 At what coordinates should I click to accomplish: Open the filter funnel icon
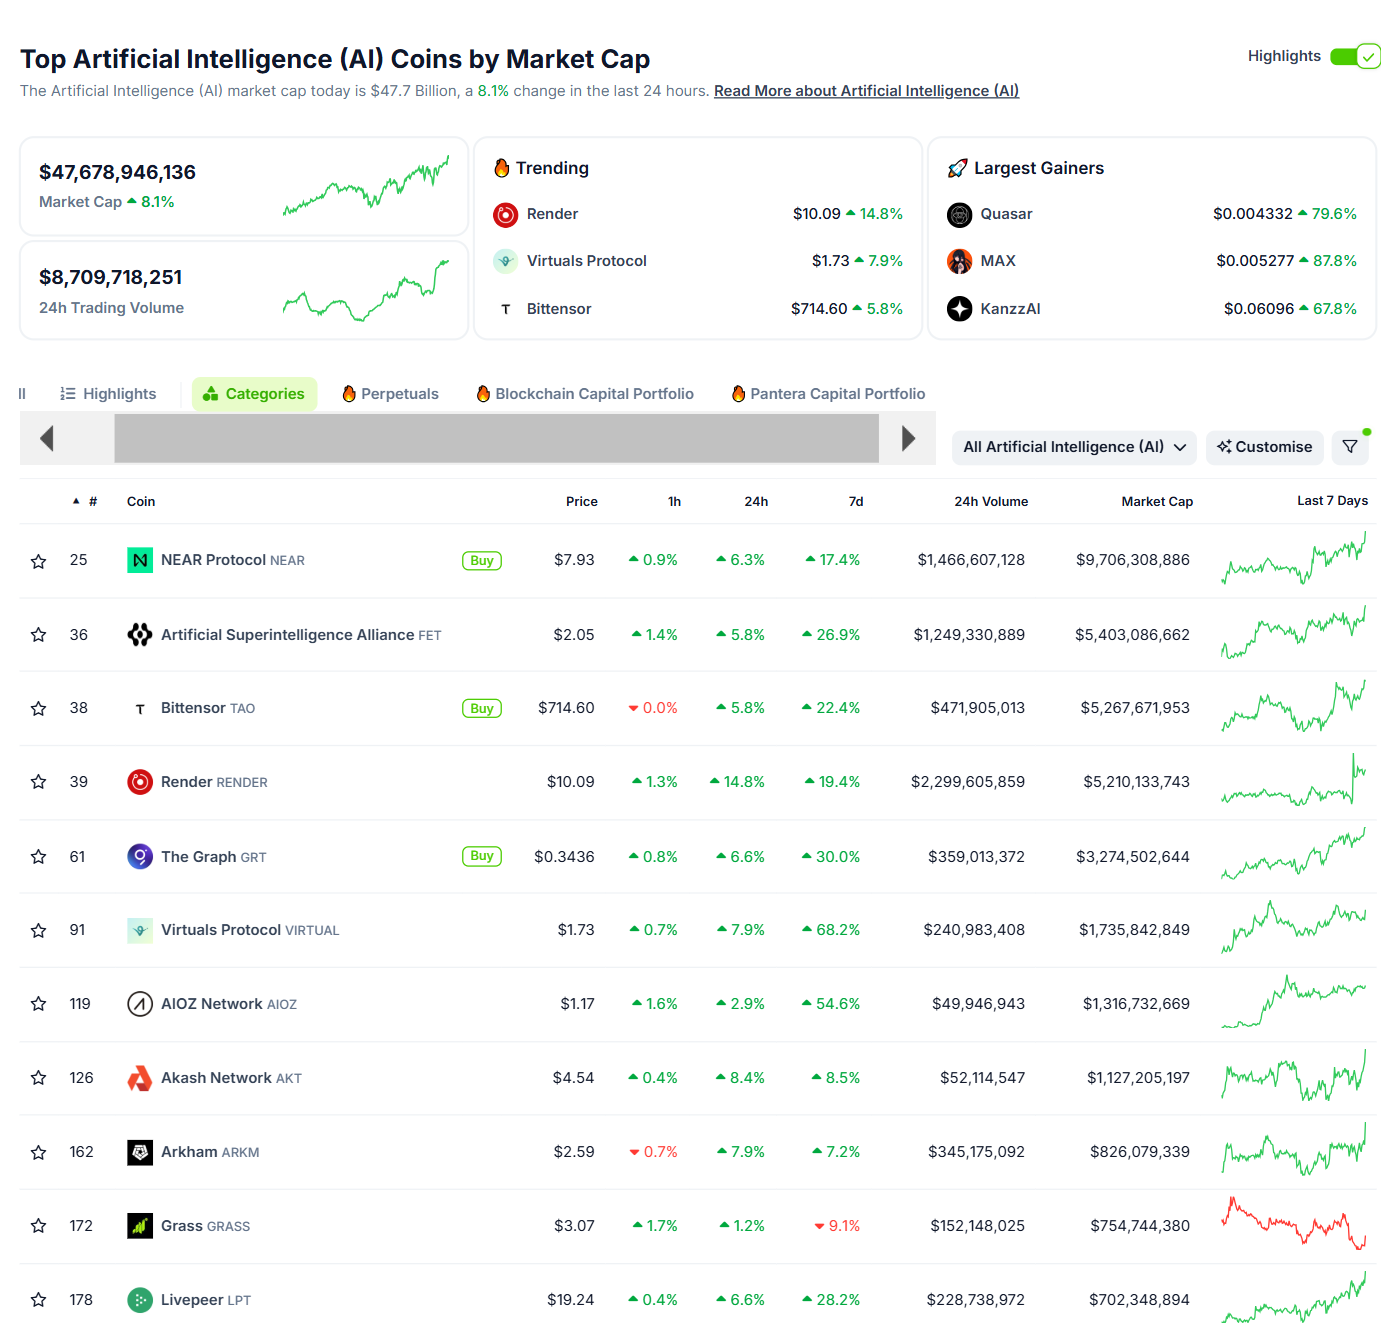[1350, 447]
